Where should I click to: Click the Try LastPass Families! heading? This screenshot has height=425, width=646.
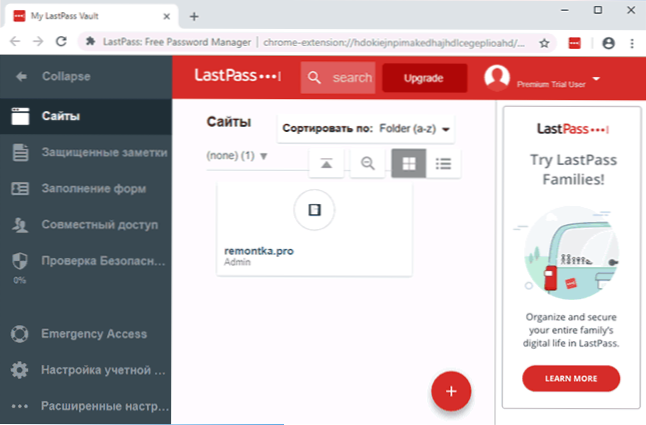573,170
